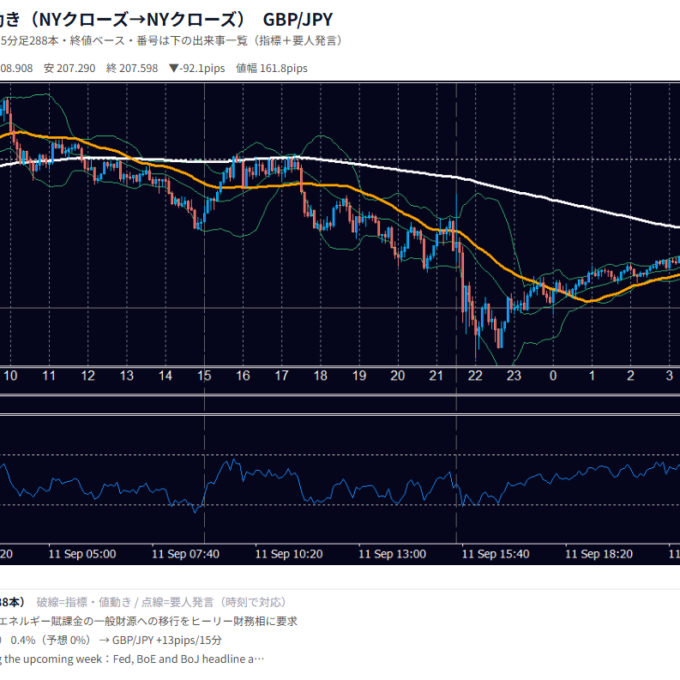Screen dimensions: 680x680
Task: Click the GBP/JPY pair title
Action: tap(298, 20)
